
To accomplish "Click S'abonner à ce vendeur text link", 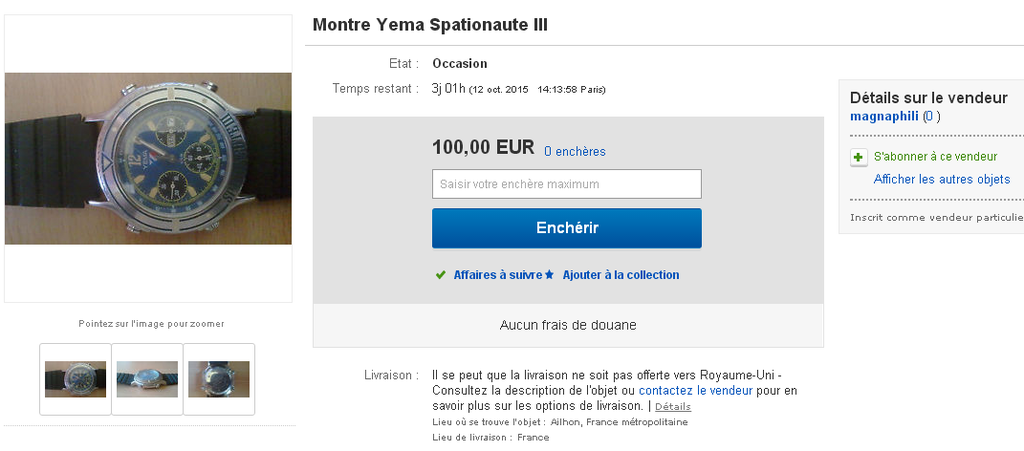I will (x=935, y=157).
